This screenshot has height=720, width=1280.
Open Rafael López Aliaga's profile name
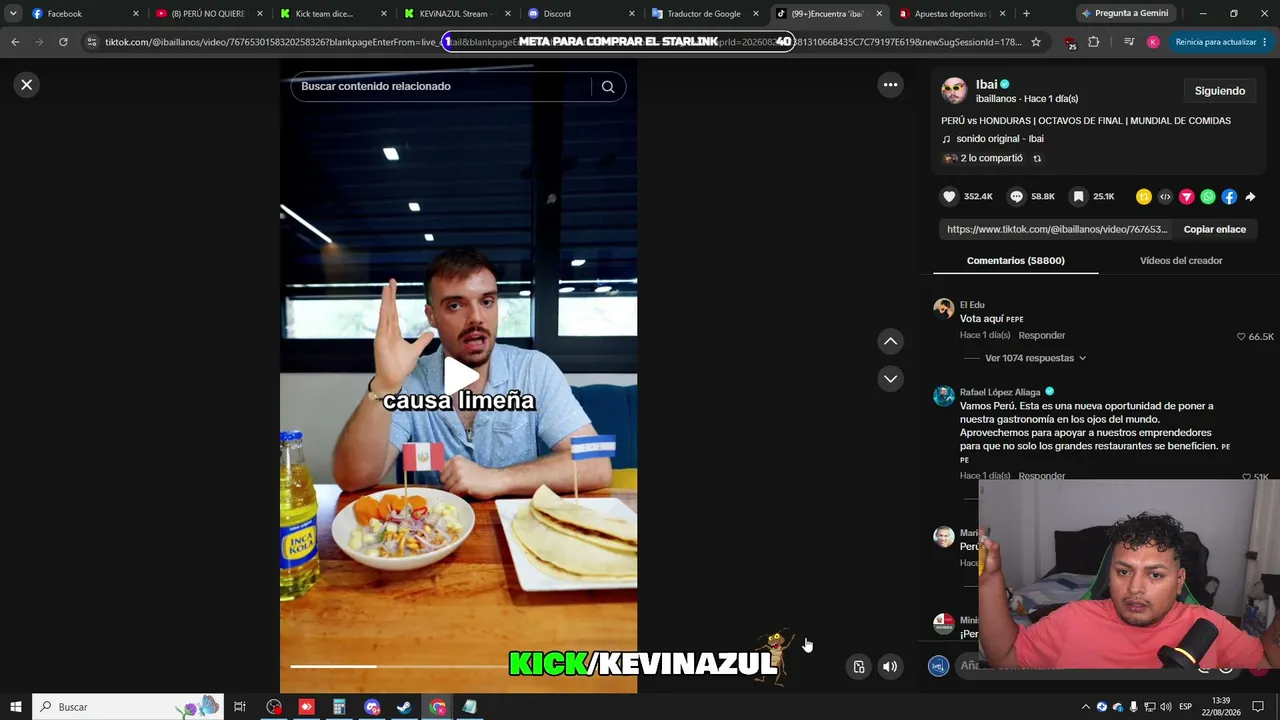click(1000, 392)
